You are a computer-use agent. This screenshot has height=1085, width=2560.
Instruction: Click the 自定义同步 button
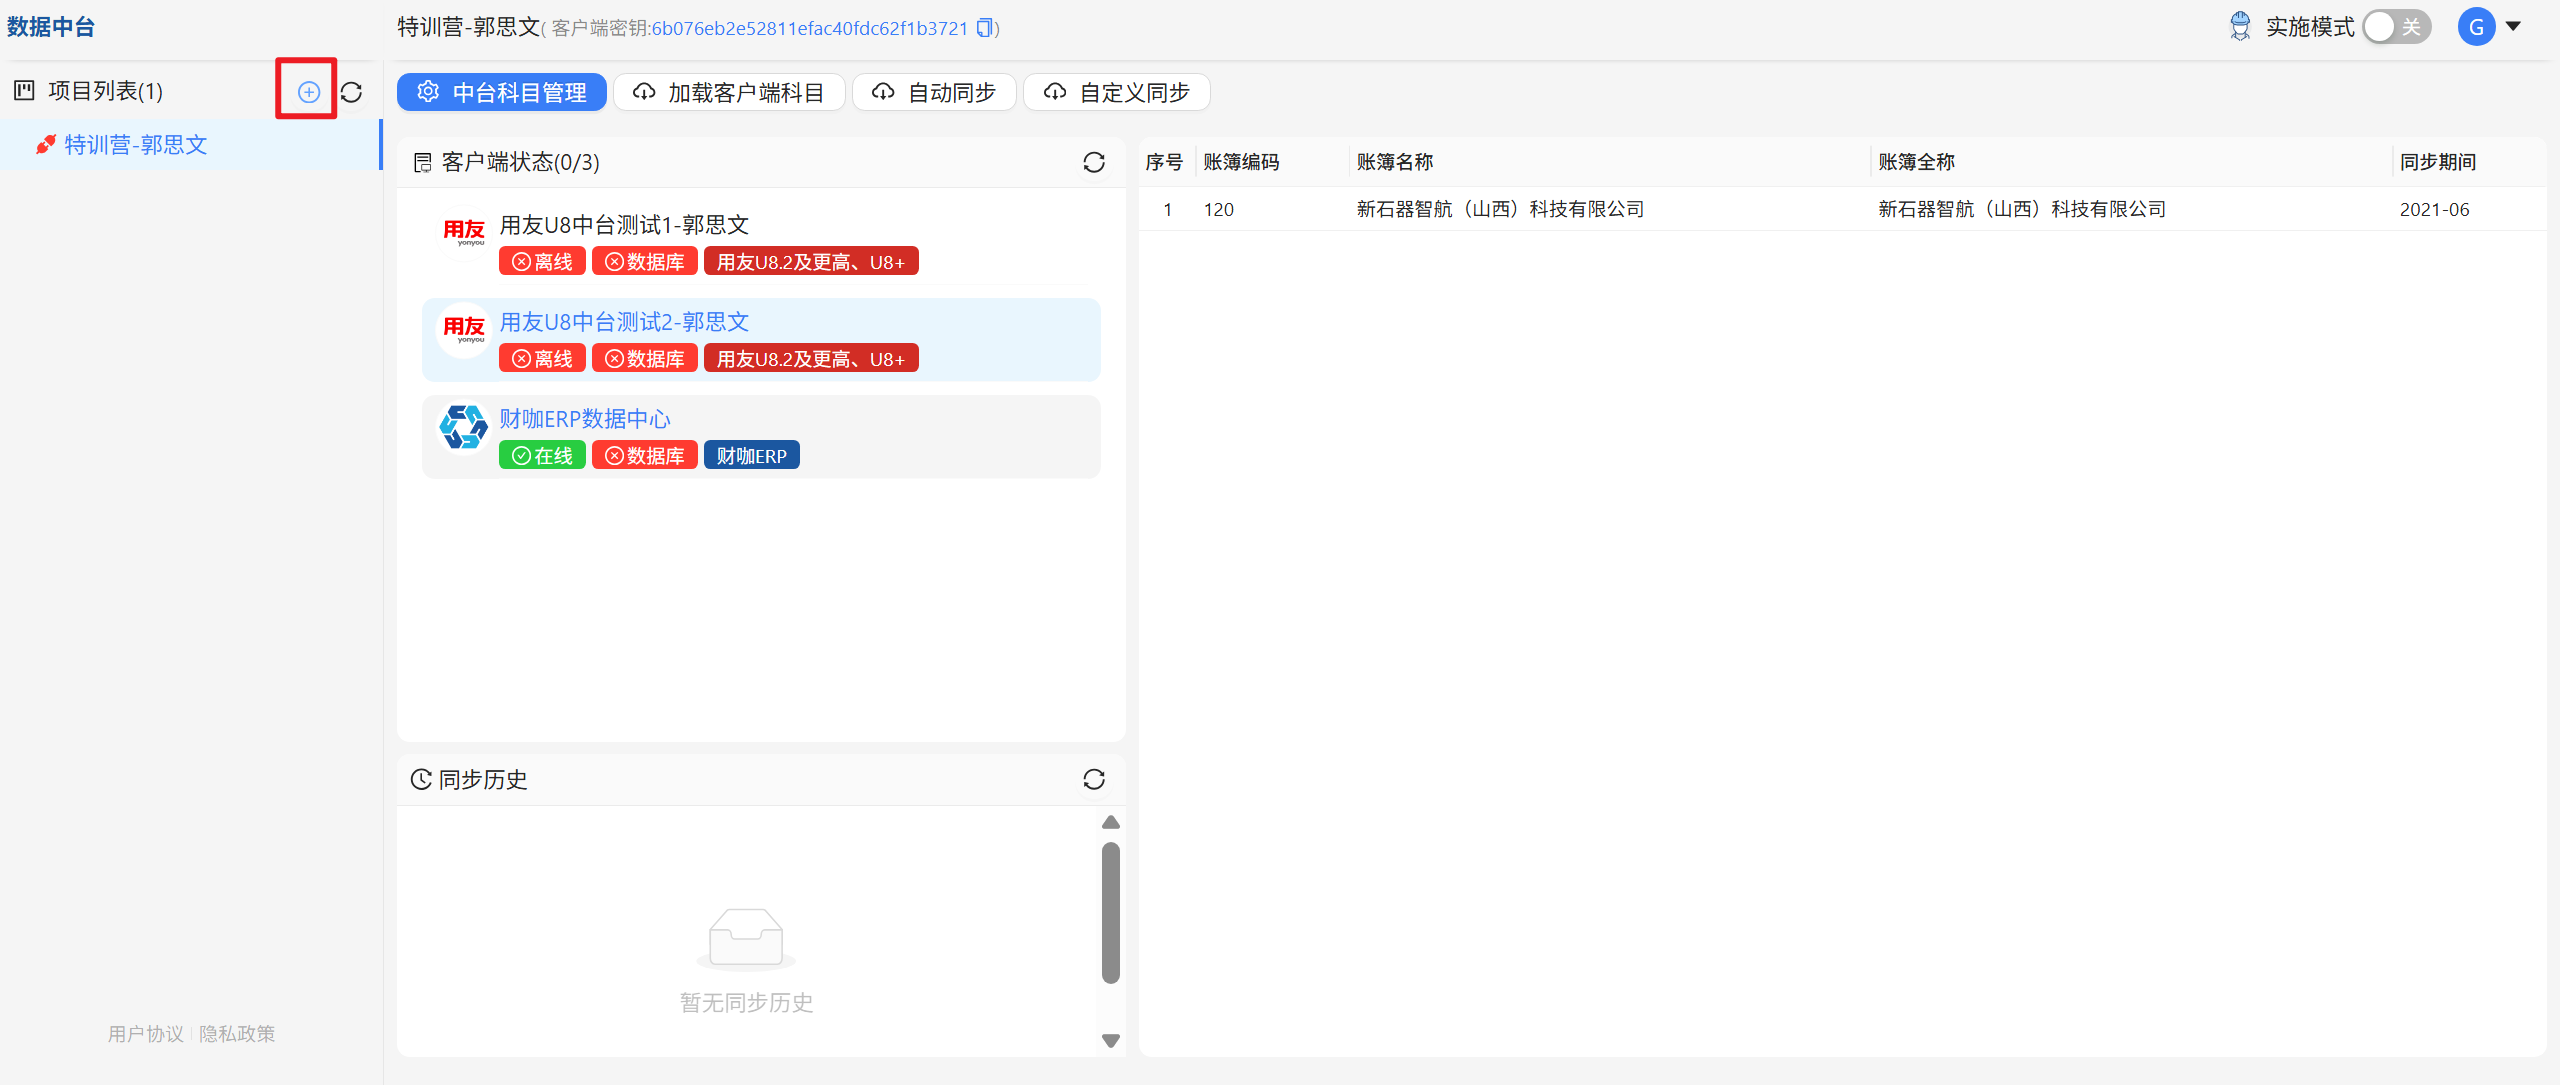pos(1117,92)
